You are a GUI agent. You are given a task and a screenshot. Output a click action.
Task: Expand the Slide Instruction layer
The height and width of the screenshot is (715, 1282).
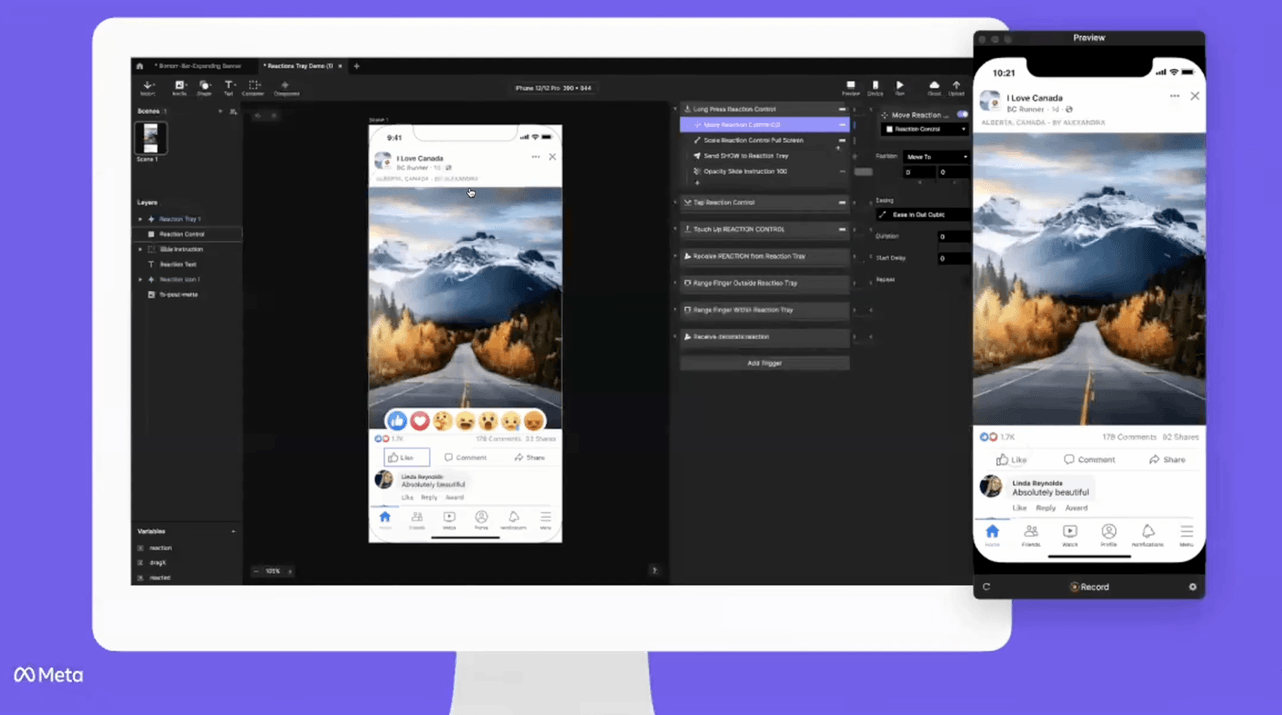click(x=140, y=249)
